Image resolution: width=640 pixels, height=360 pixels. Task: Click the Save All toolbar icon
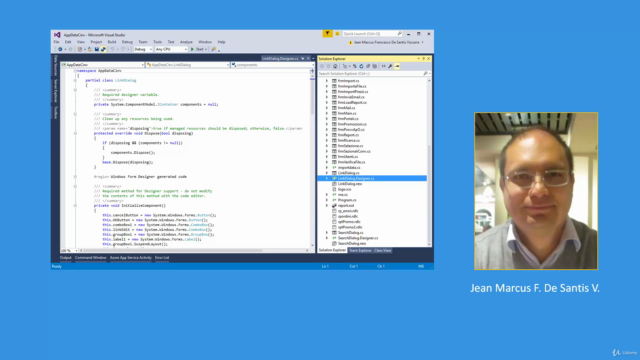point(103,49)
